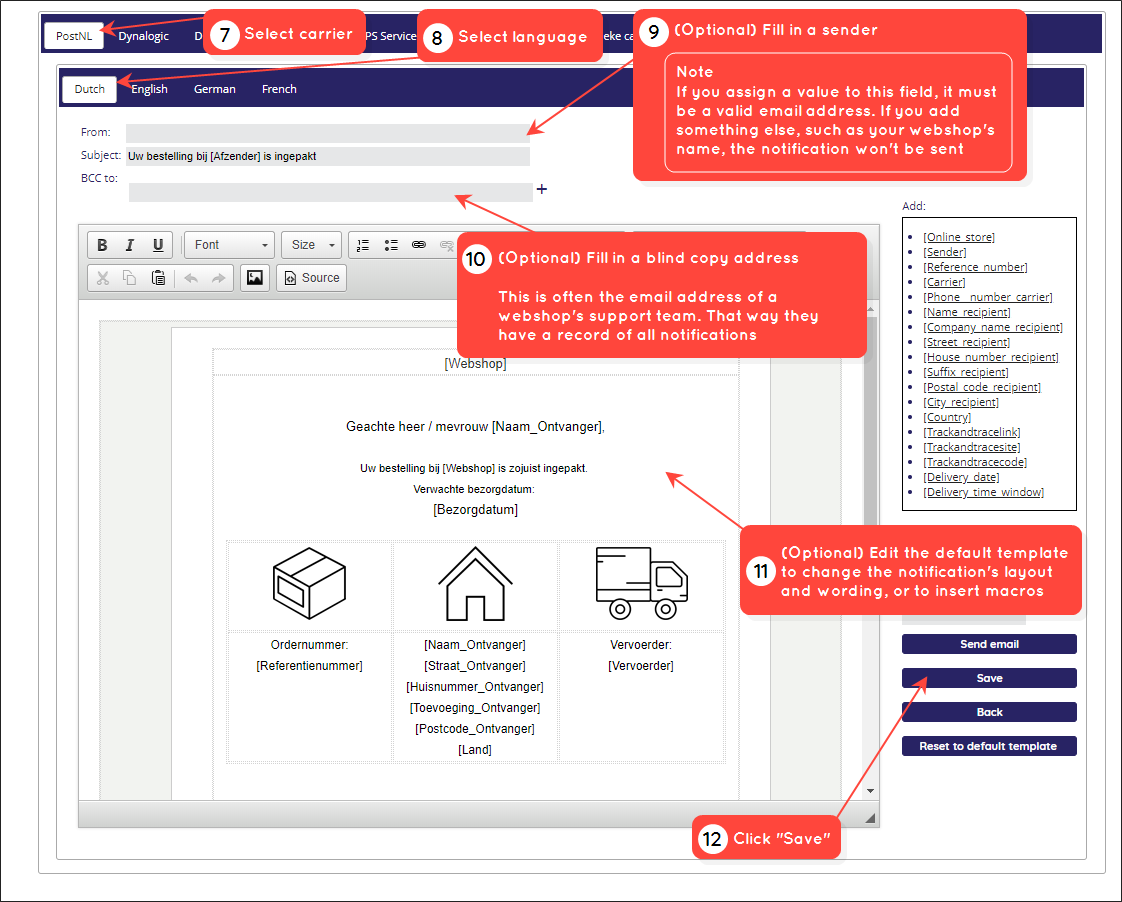1122x902 pixels.
Task: Insert the [Phone_number_carrier] macro
Action: [x=988, y=297]
